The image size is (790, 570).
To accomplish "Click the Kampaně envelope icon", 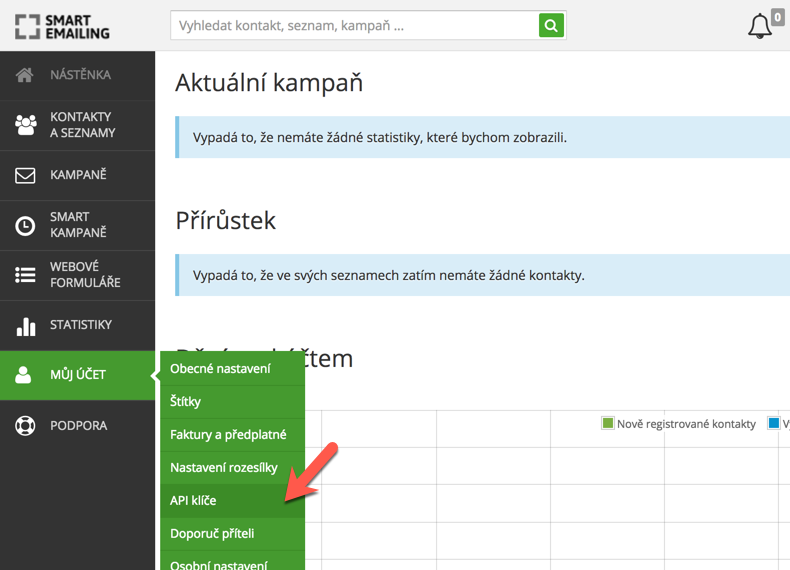I will [25, 176].
